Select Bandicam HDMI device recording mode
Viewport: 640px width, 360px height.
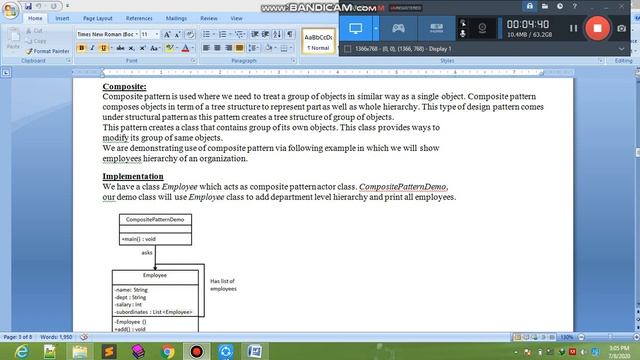(x=436, y=28)
